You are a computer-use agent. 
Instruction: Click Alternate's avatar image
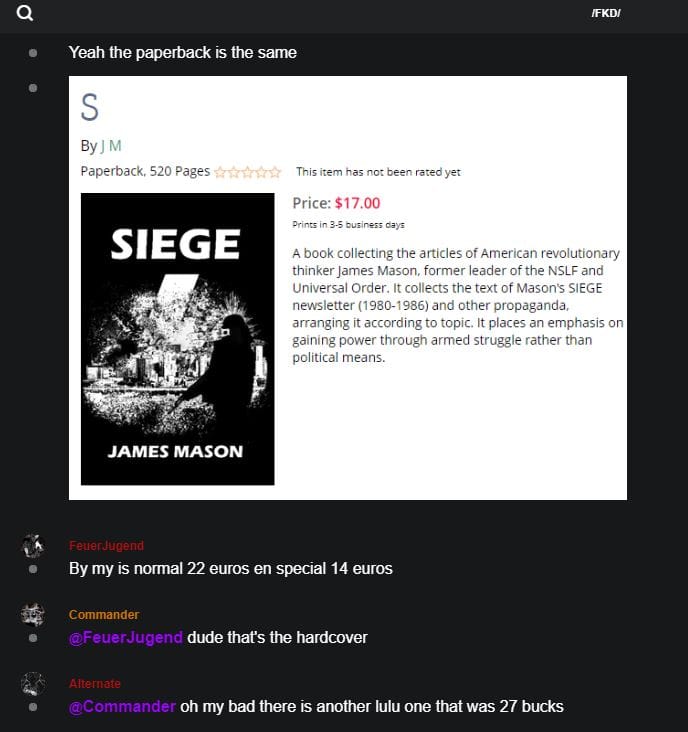33,683
